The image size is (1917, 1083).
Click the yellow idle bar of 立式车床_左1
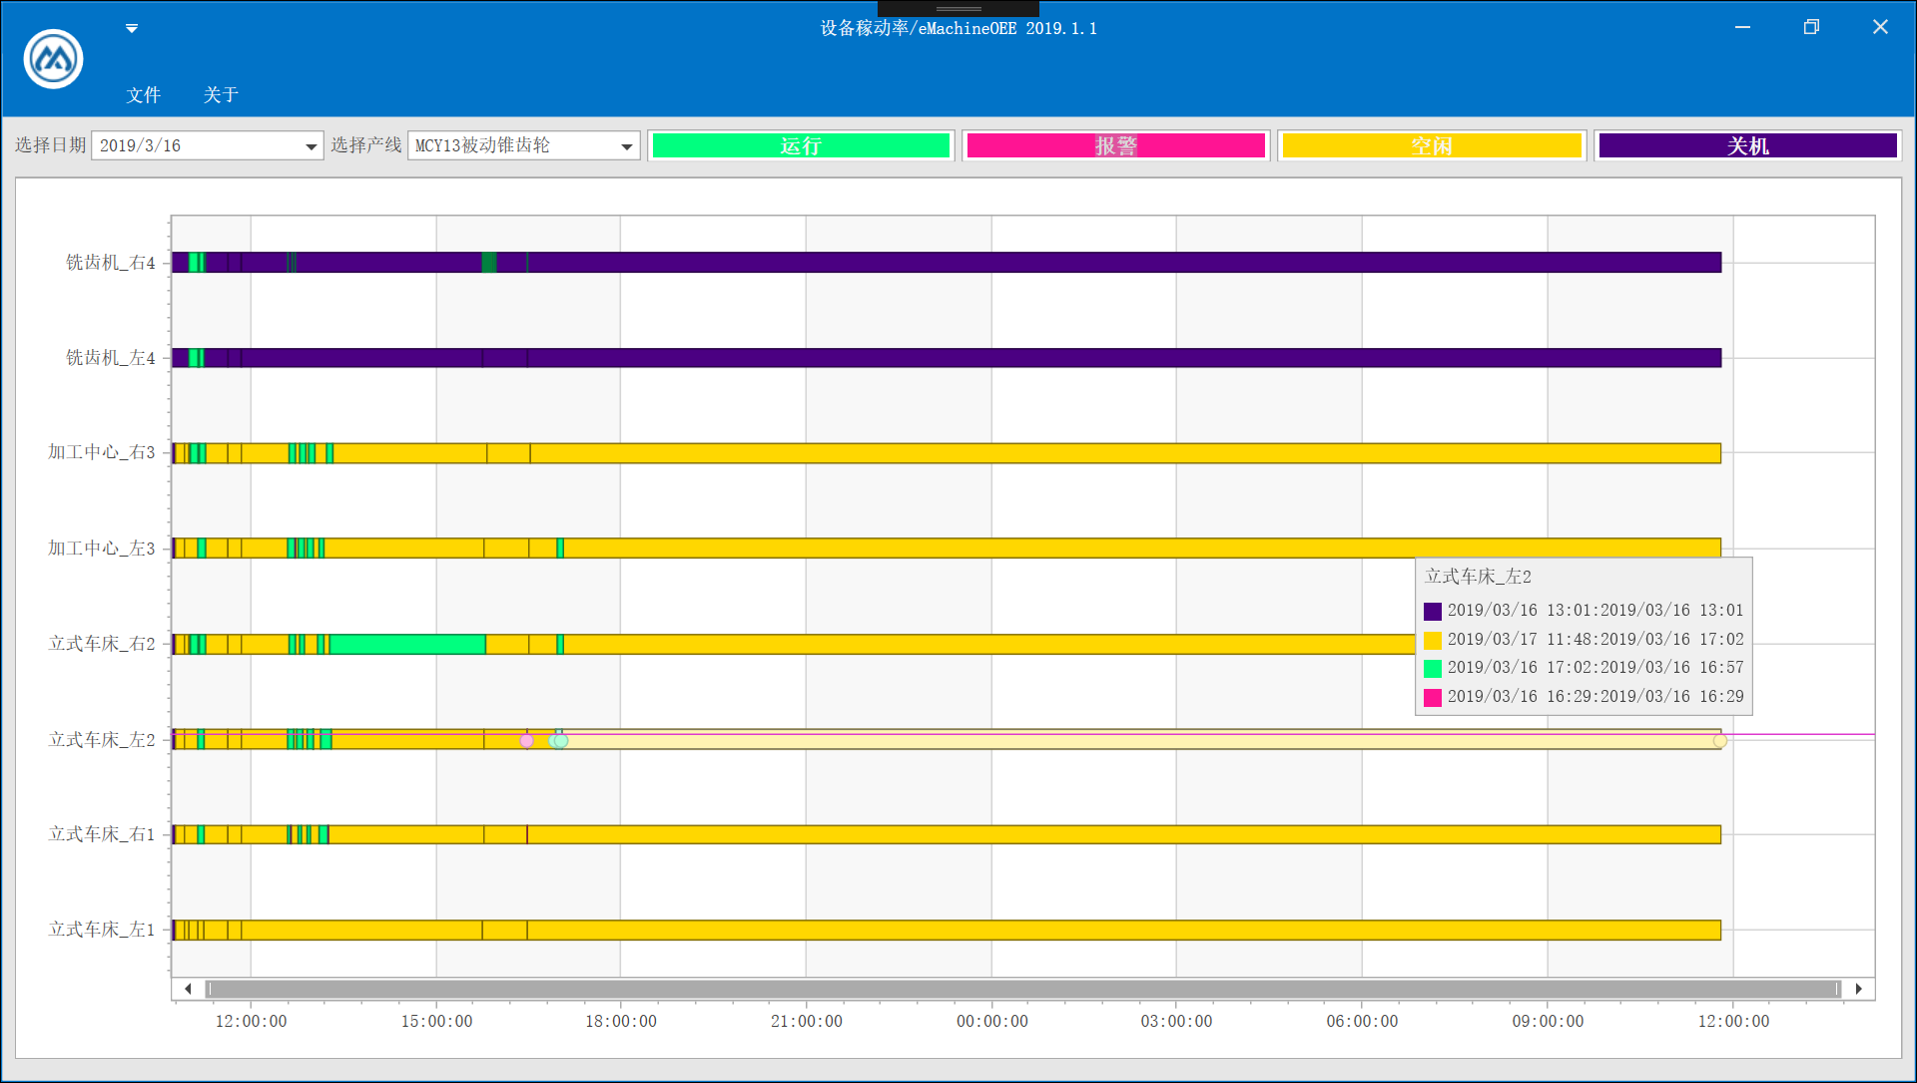pos(1125,930)
